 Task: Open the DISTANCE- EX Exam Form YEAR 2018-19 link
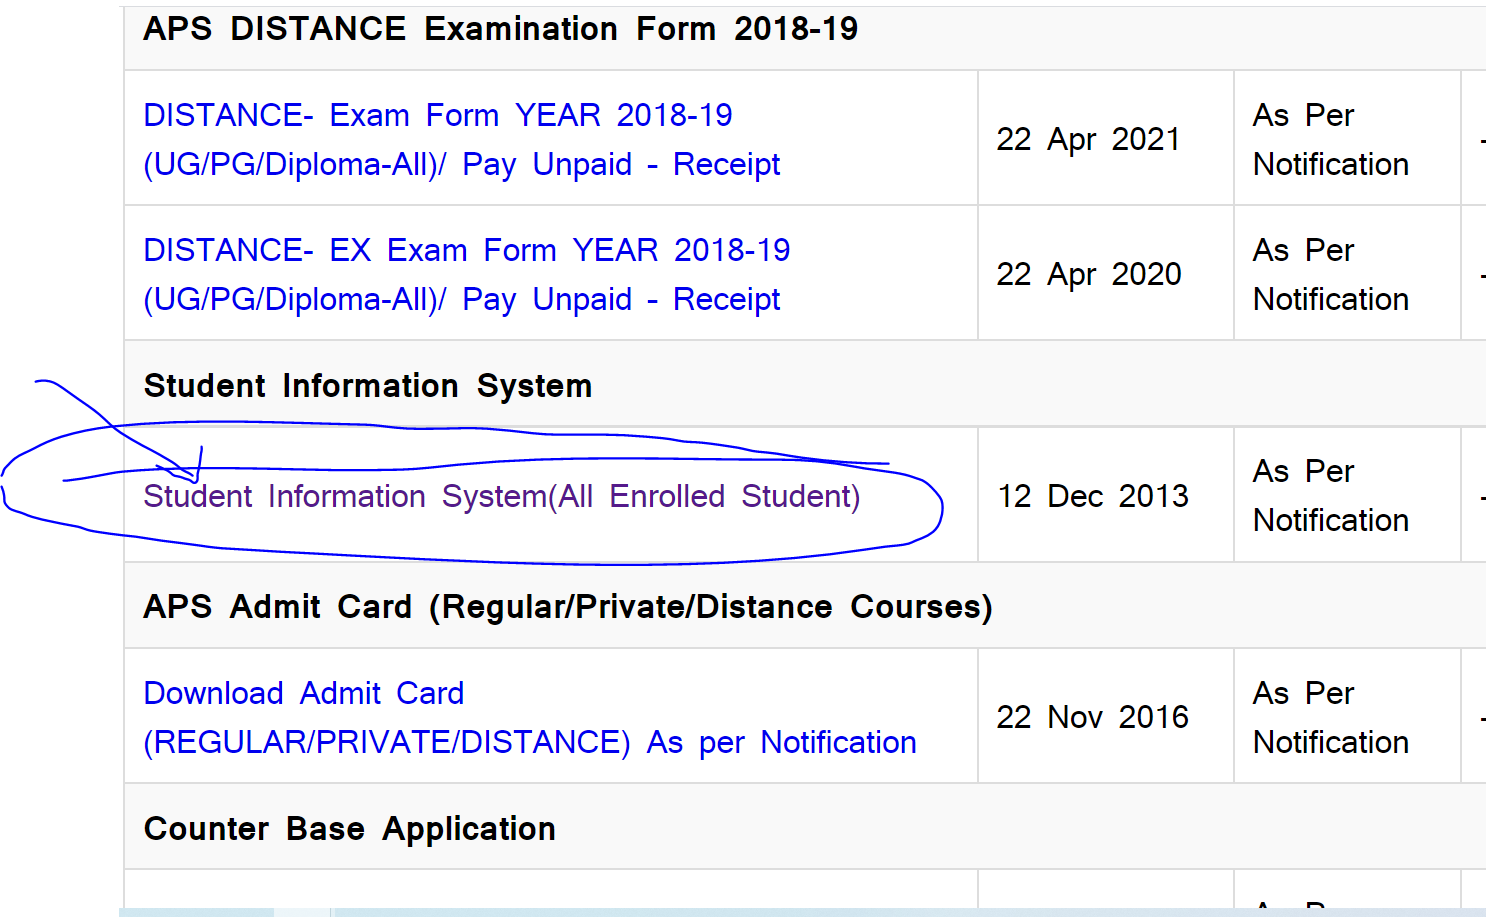tap(467, 274)
